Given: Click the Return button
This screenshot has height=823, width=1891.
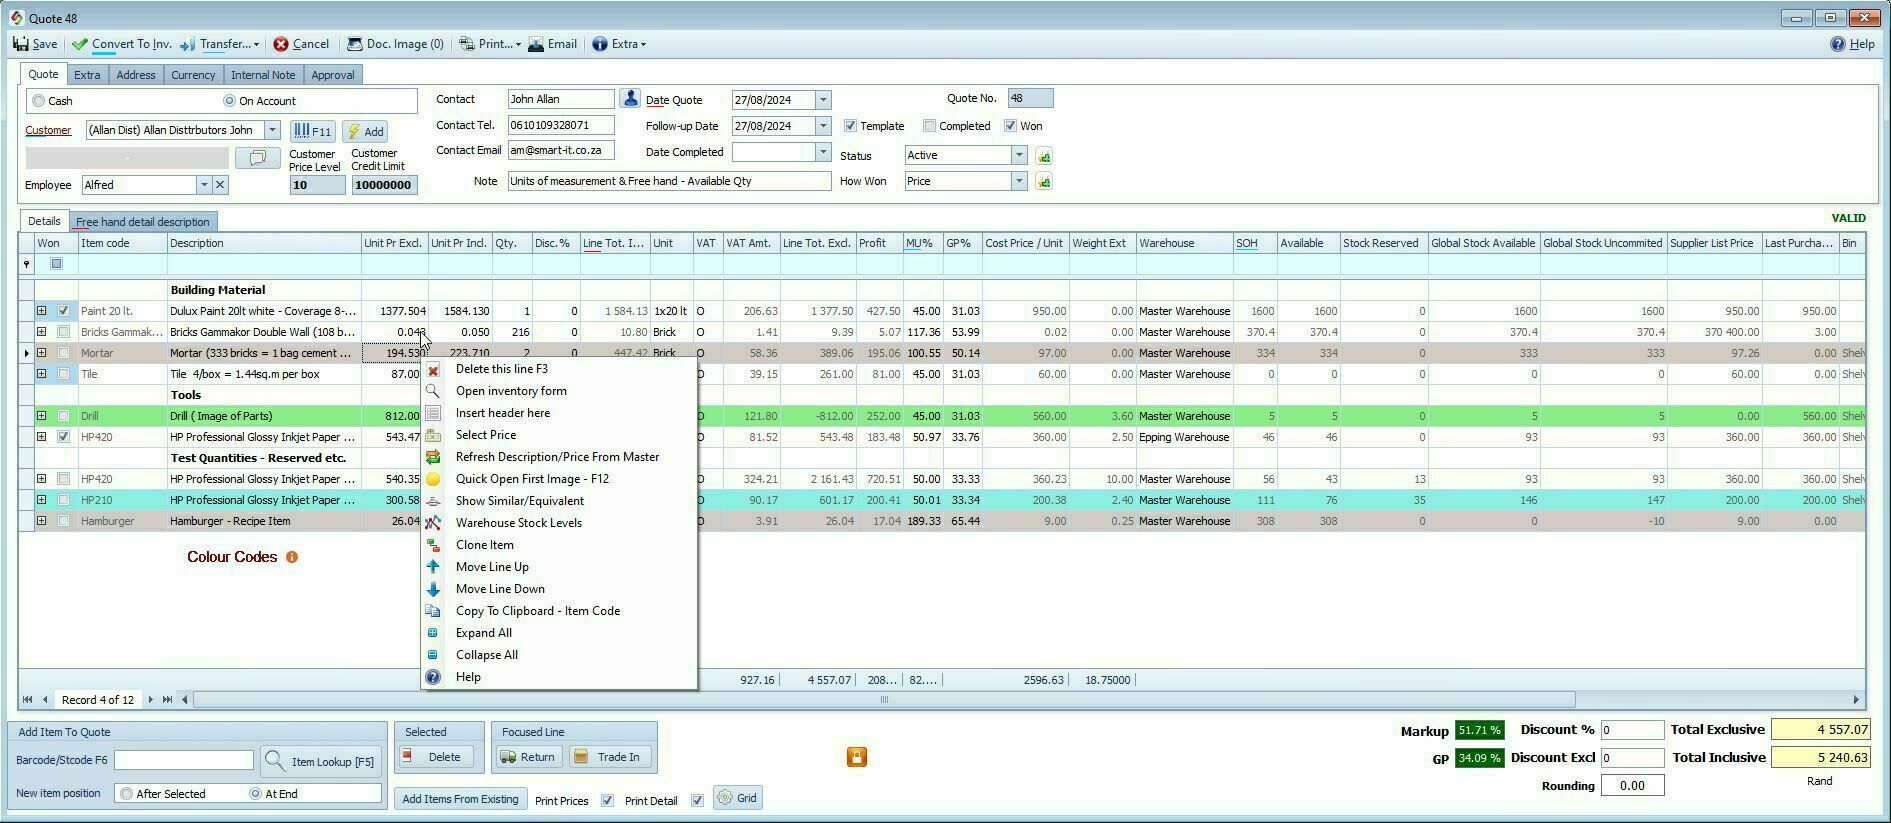Looking at the screenshot, I should pyautogui.click(x=529, y=757).
